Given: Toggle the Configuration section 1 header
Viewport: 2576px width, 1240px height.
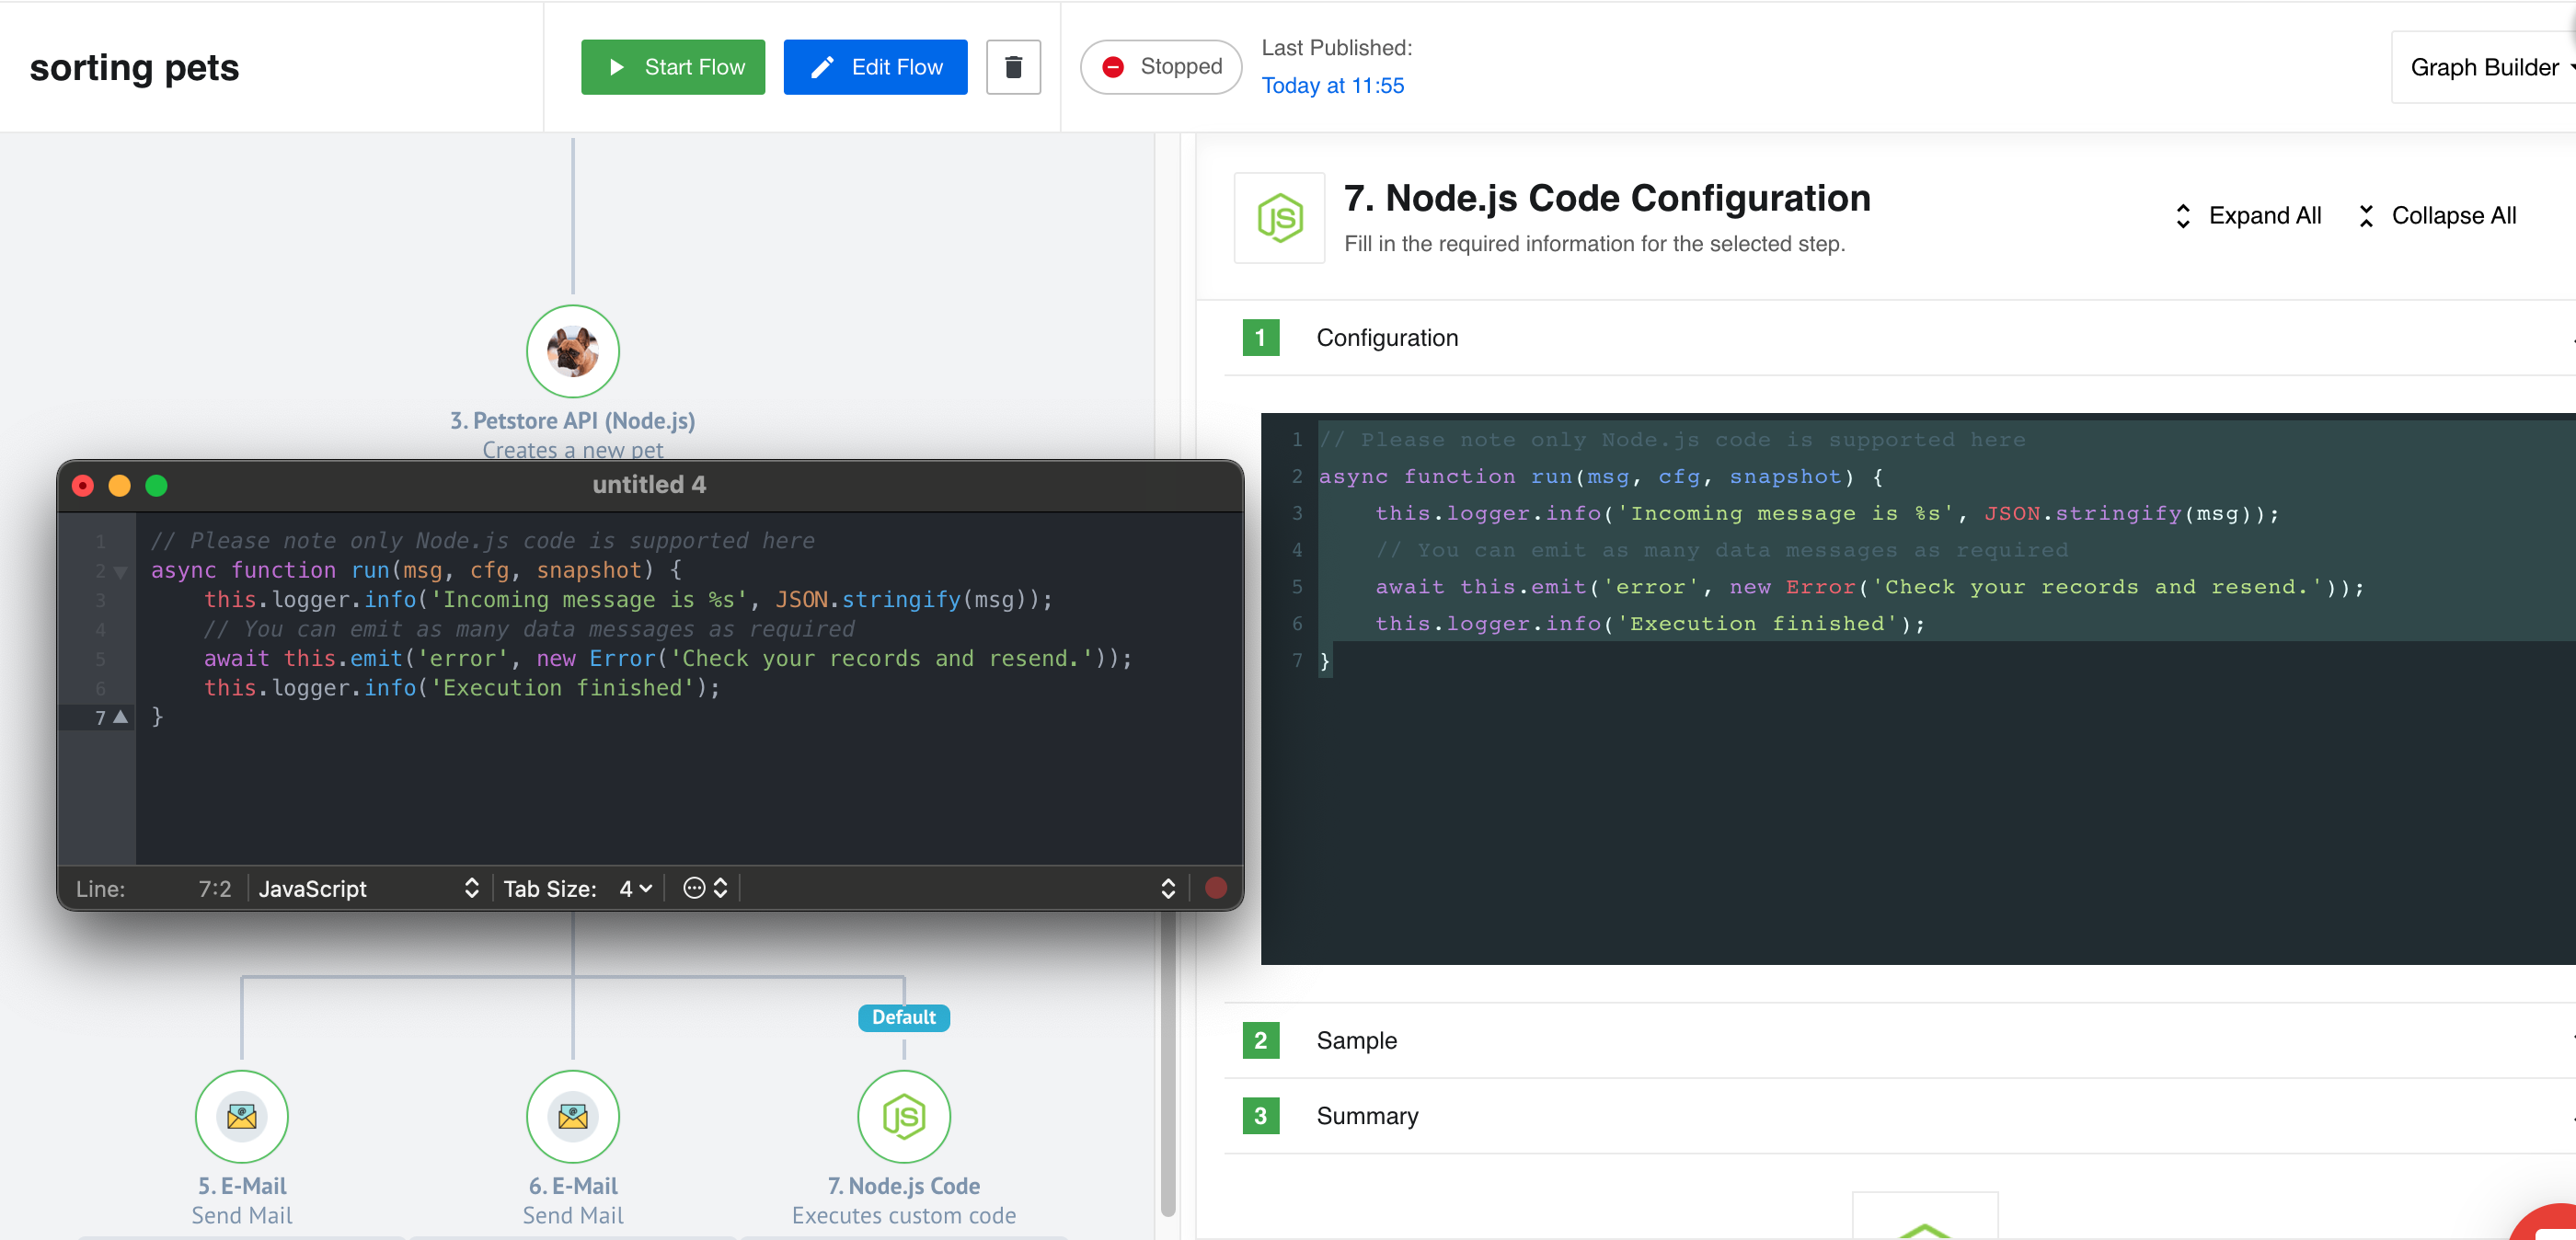Looking at the screenshot, I should [1900, 338].
